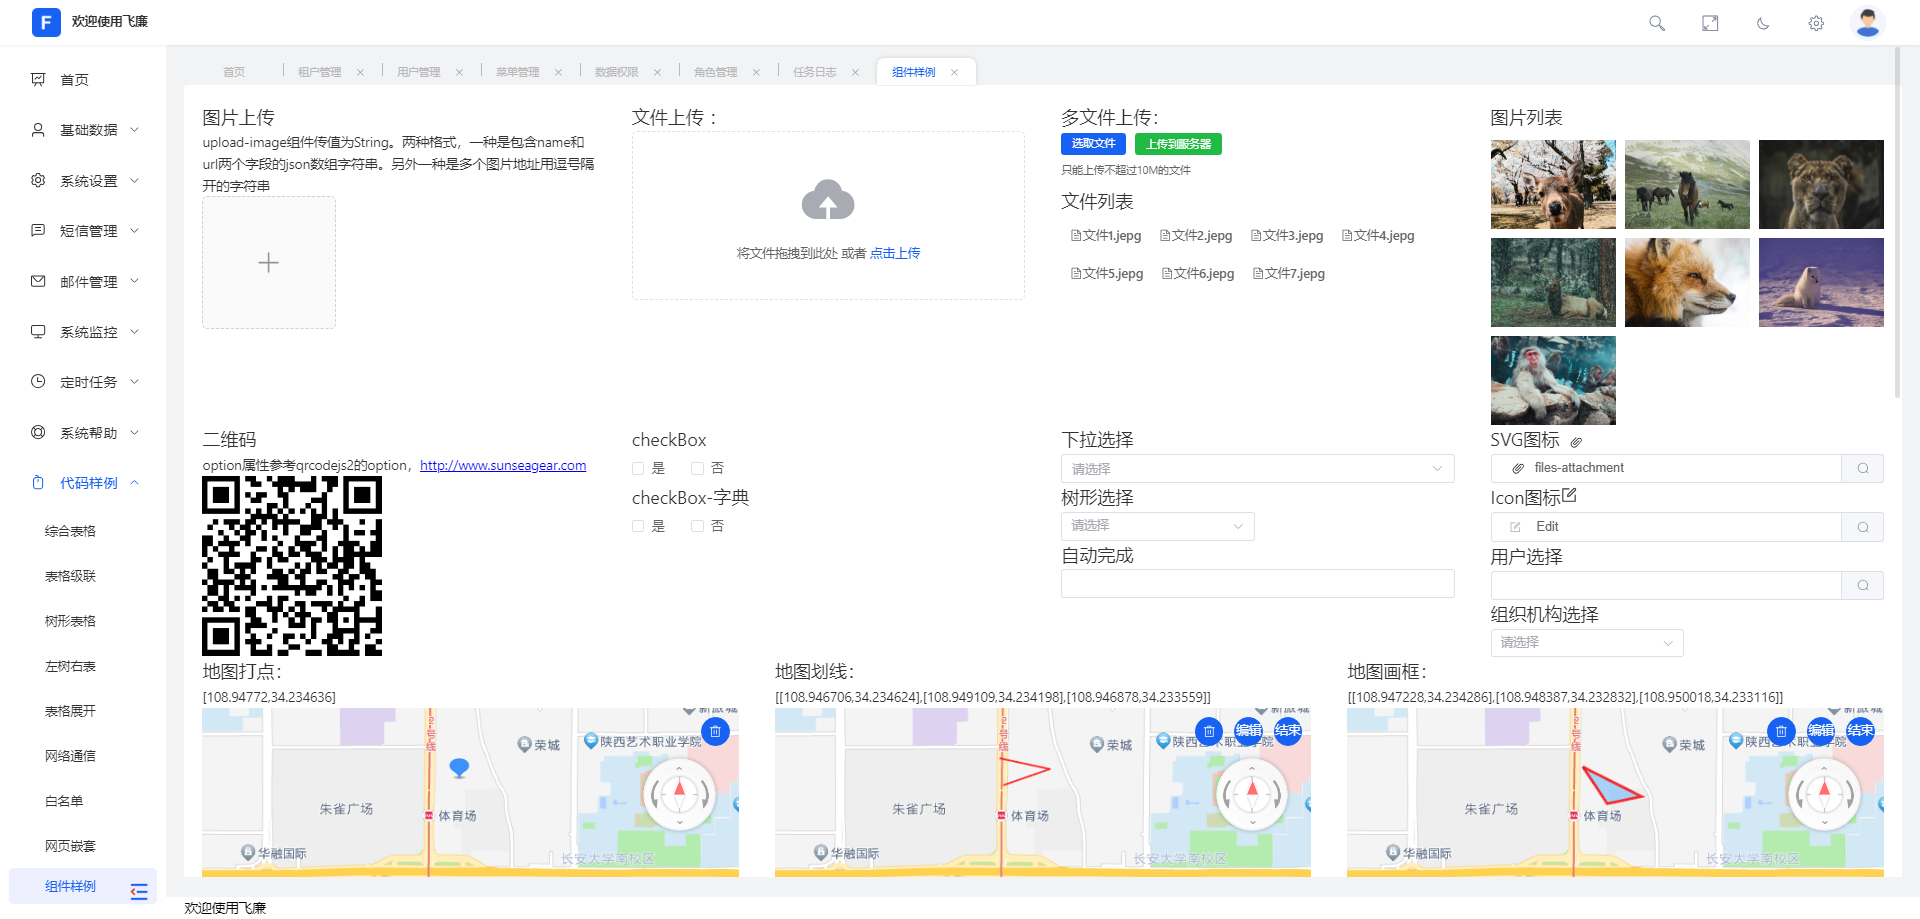Open the 树形选择 dropdown
The height and width of the screenshot is (919, 1920).
tap(1157, 526)
